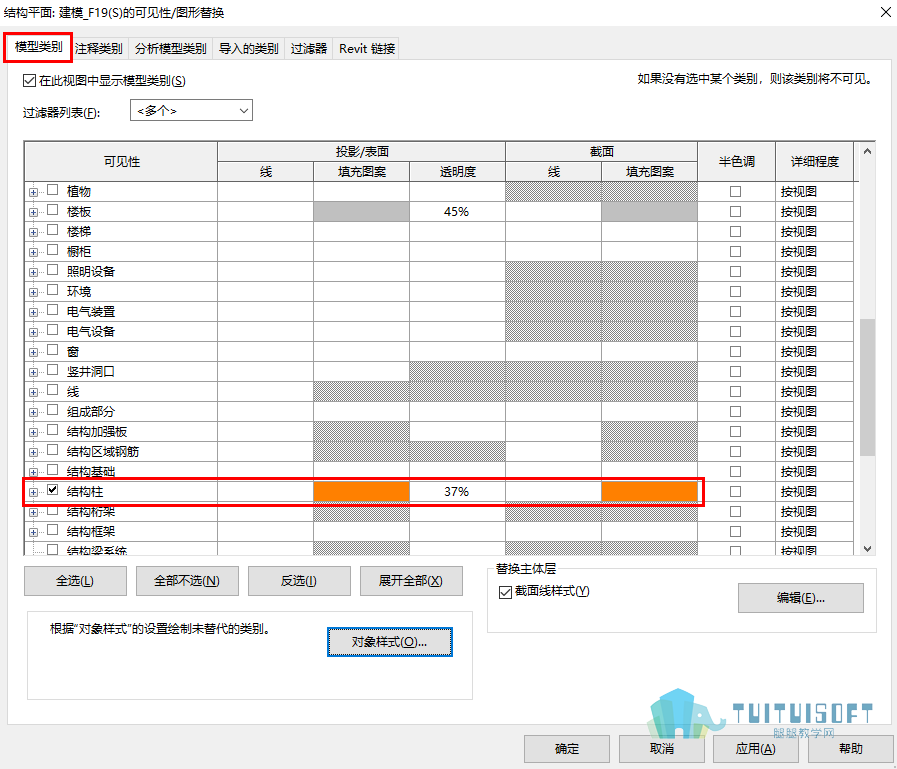
Task: Switch to the 过滤器 tab
Action: point(308,49)
